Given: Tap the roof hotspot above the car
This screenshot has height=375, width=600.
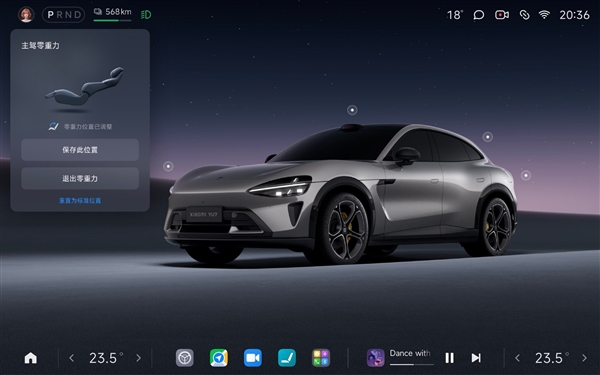Looking at the screenshot, I should click(352, 110).
